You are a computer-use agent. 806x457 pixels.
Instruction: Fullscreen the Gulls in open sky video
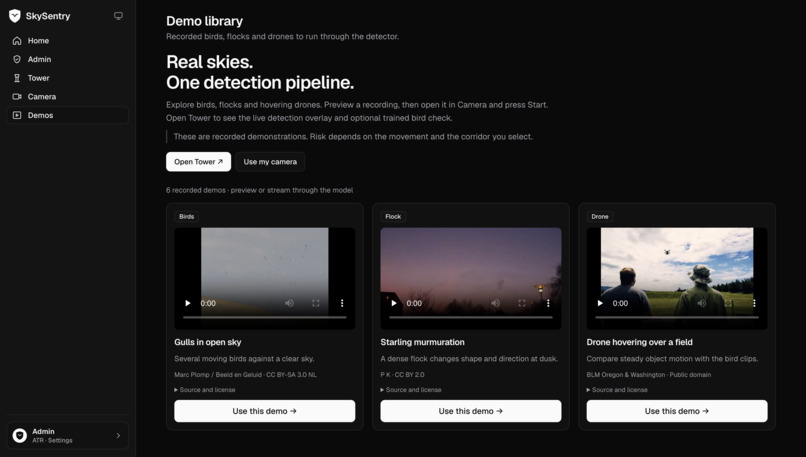pos(316,303)
